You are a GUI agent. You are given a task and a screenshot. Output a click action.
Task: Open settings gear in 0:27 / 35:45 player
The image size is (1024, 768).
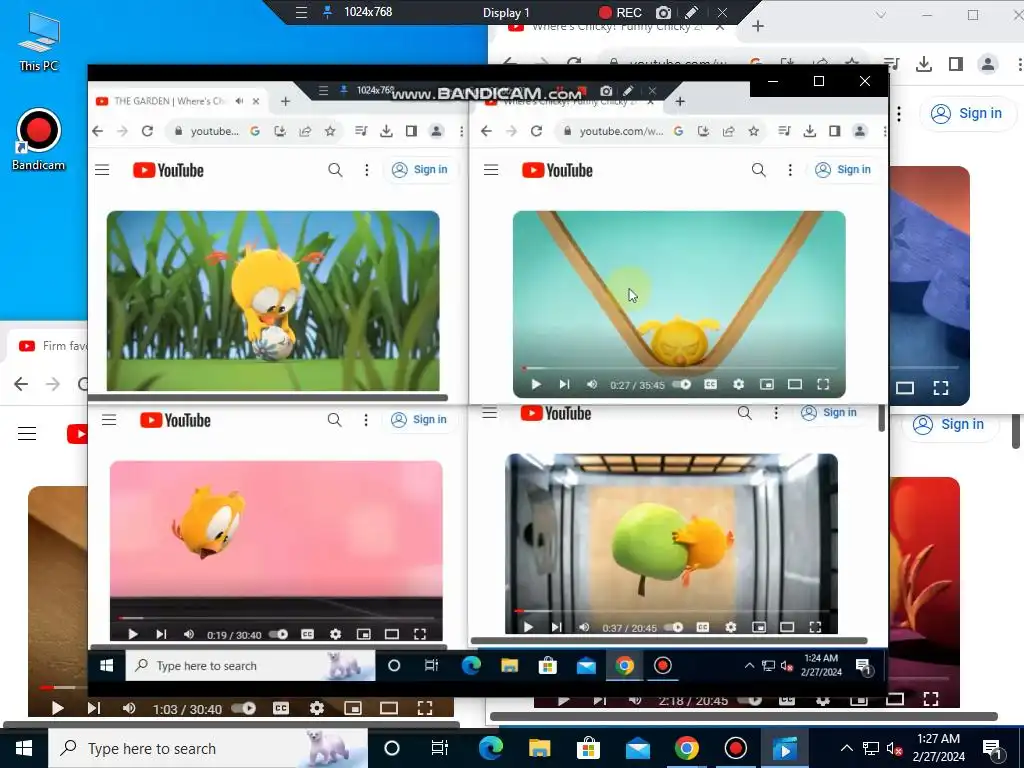738,385
